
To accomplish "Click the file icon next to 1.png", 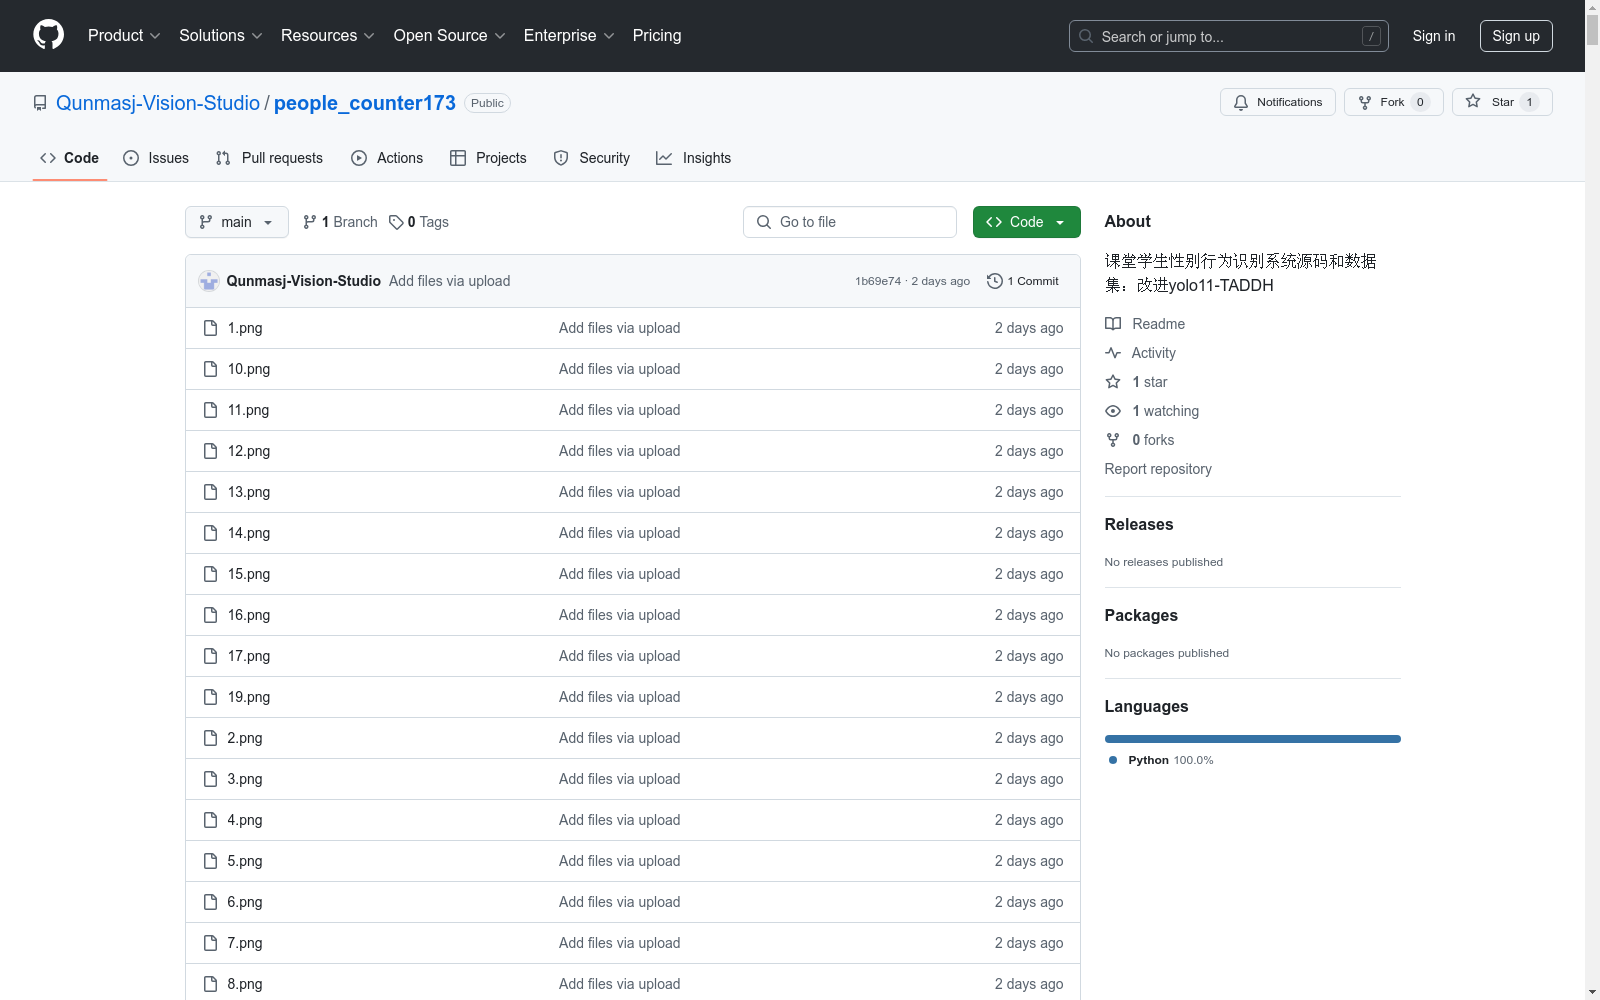I will tap(210, 328).
